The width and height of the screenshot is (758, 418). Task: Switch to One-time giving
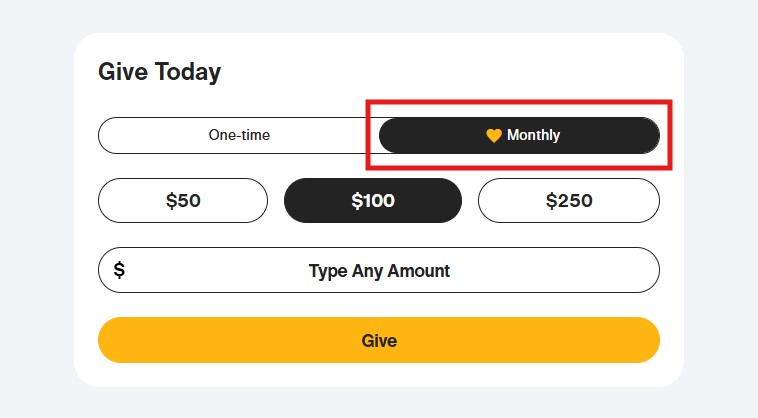coord(238,135)
